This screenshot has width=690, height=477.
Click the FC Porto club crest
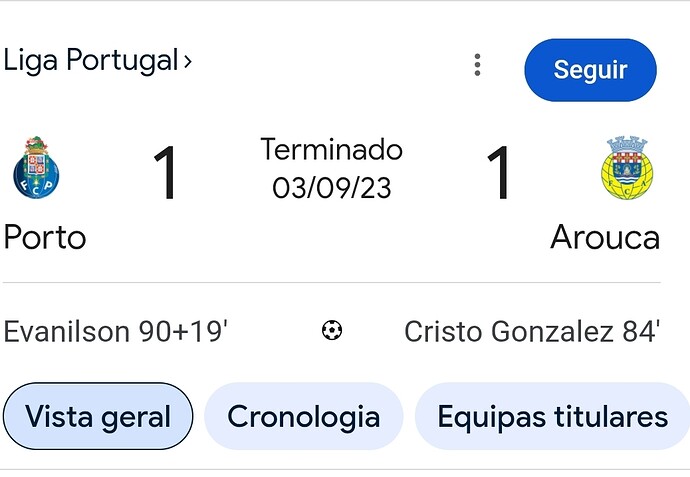[x=38, y=167]
